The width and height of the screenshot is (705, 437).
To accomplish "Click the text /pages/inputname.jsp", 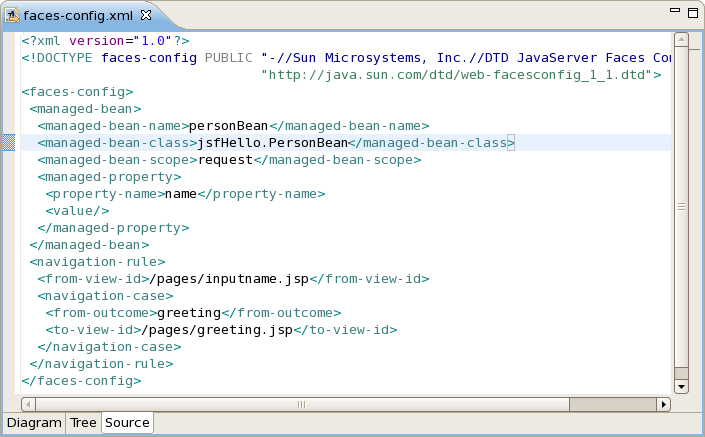I will pyautogui.click(x=229, y=279).
